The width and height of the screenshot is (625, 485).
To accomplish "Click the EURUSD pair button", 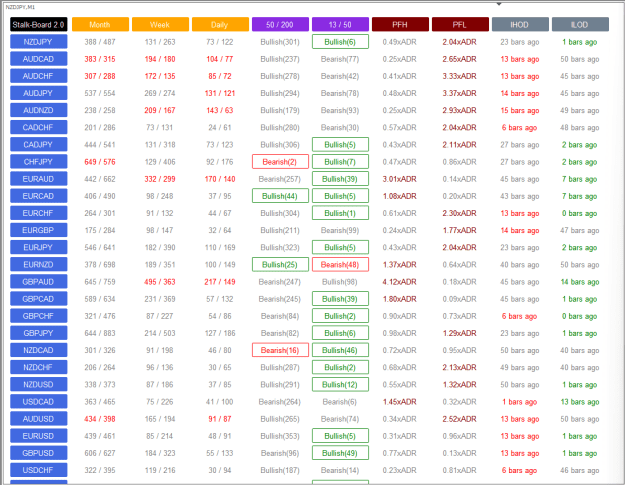I will click(39, 436).
